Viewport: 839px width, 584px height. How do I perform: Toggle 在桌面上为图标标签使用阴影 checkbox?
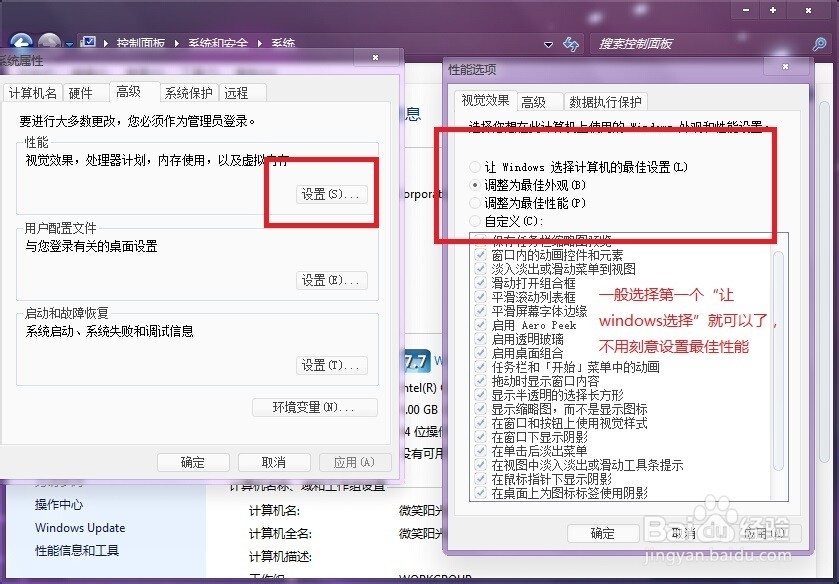pyautogui.click(x=480, y=492)
